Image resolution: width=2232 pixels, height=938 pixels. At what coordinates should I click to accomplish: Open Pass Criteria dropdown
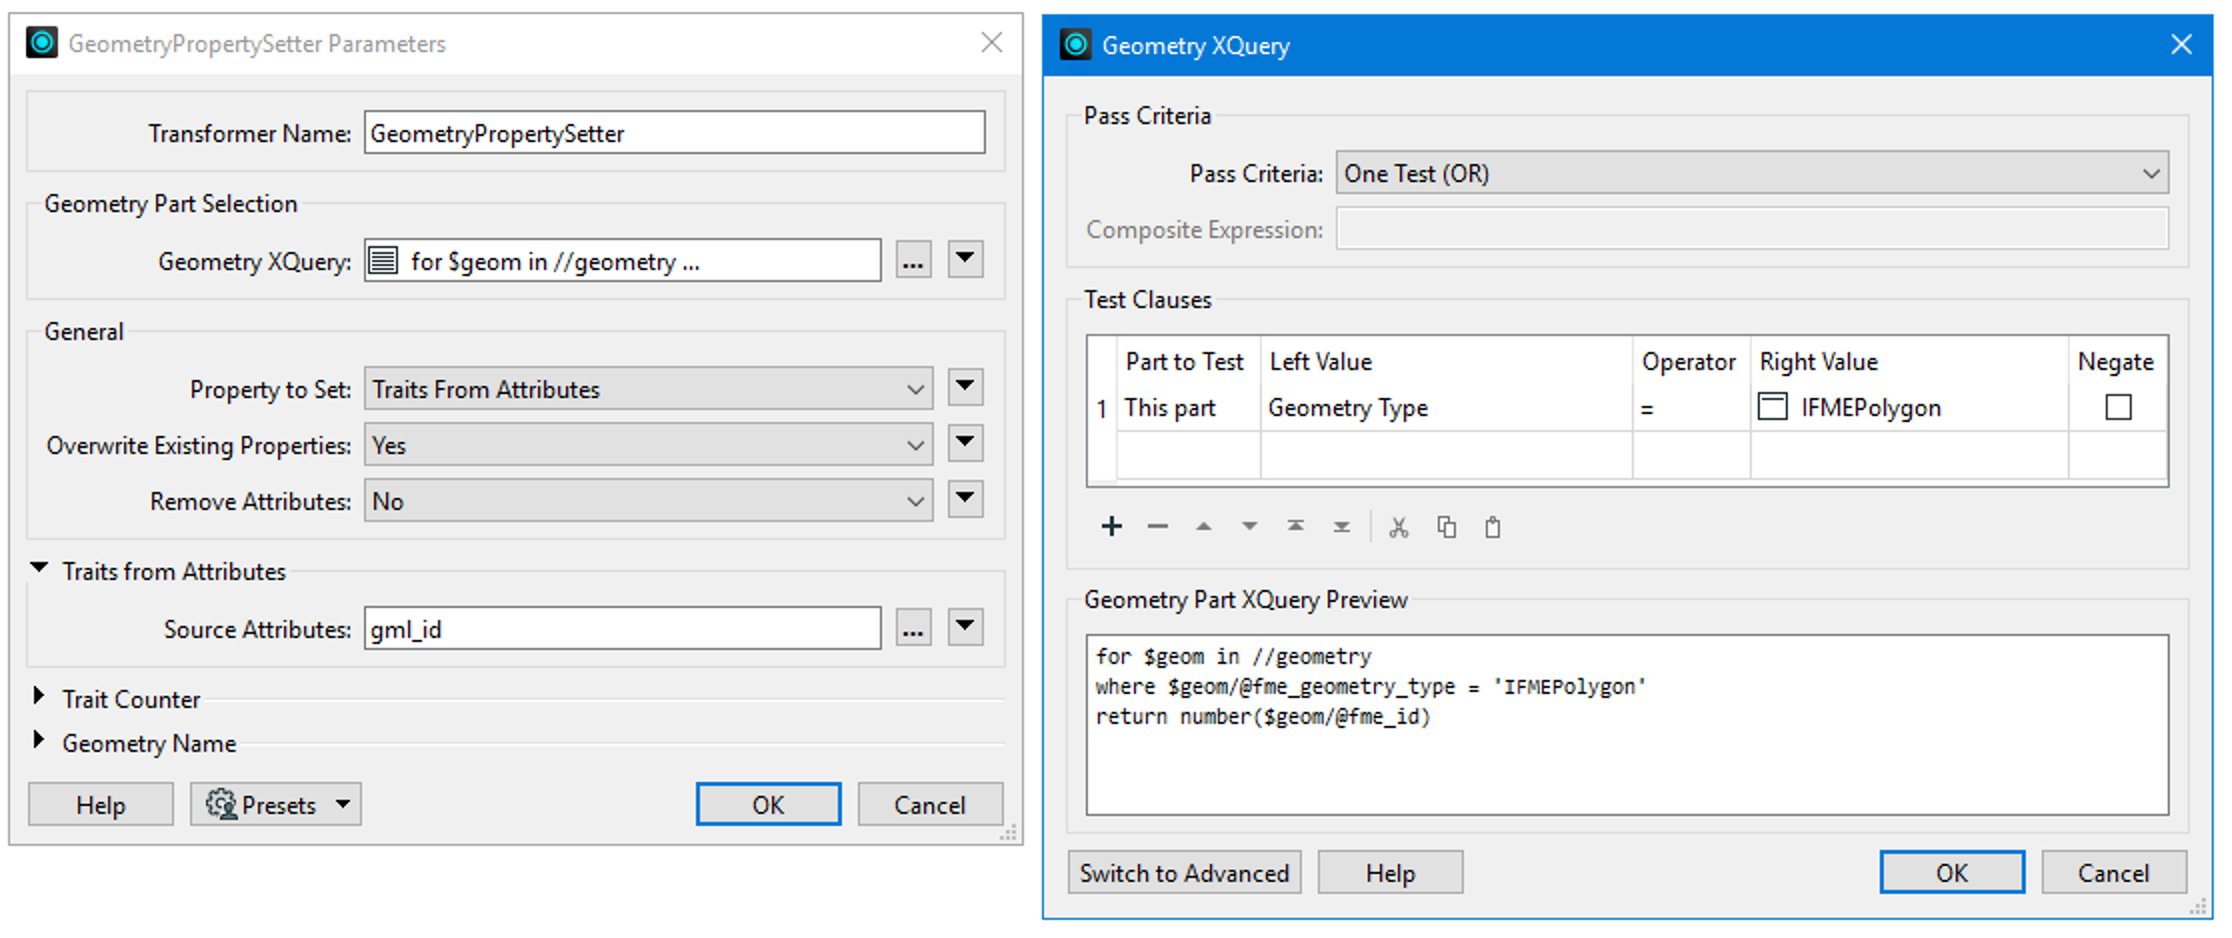1752,173
